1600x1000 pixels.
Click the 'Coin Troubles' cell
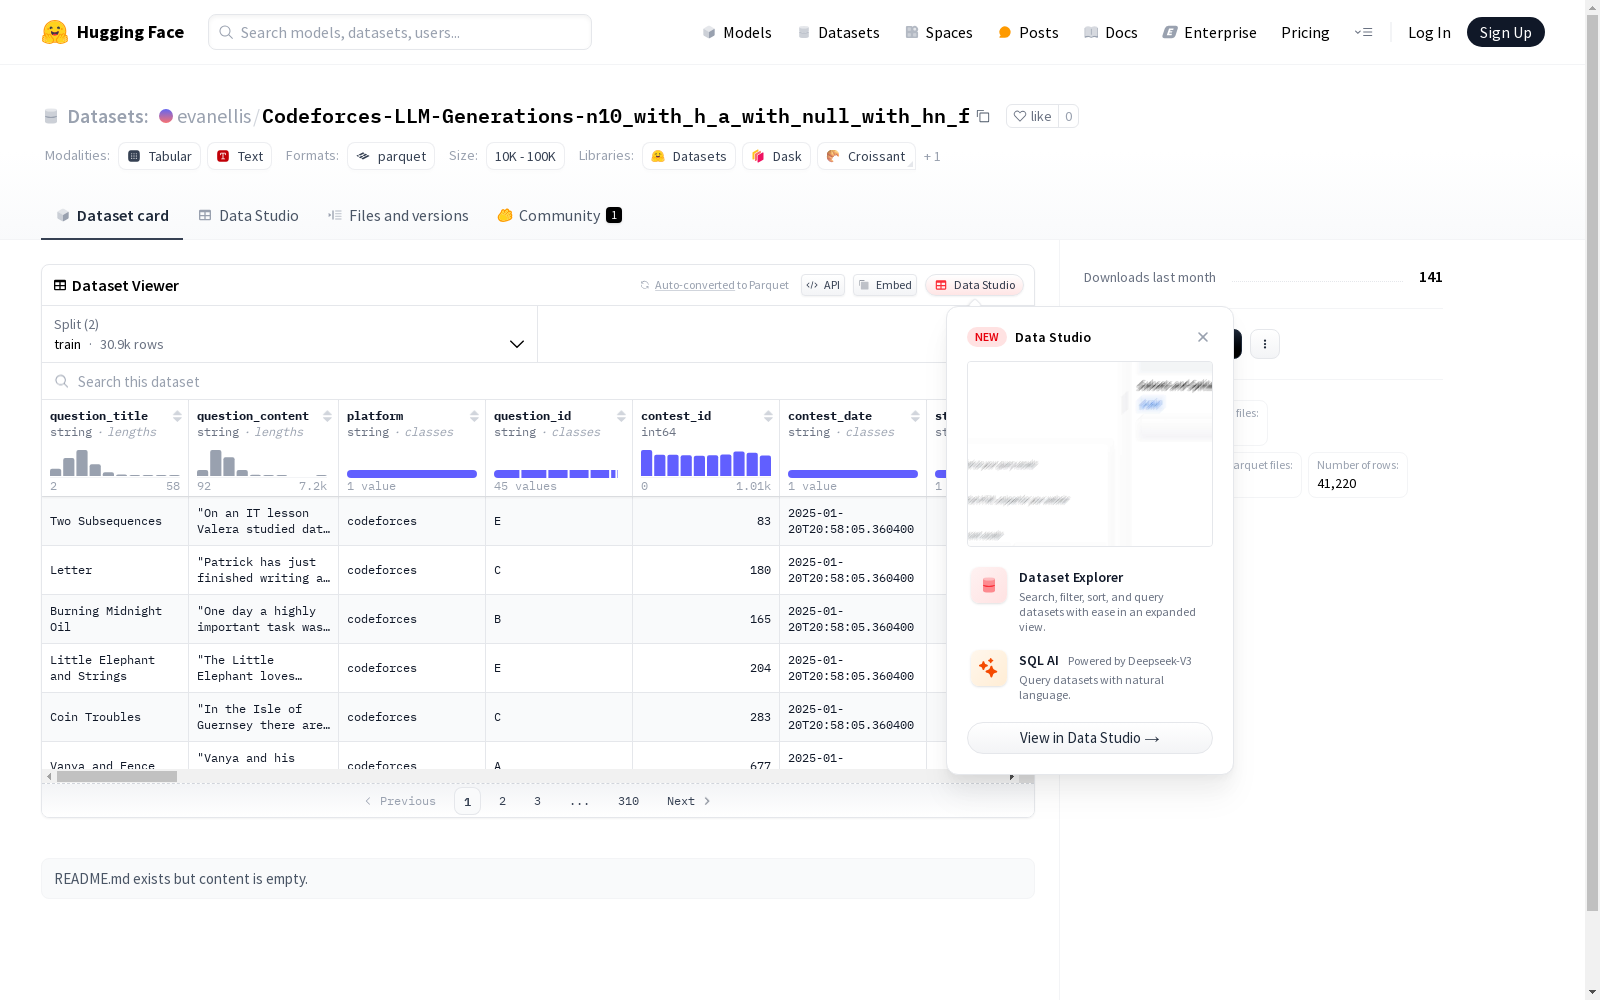point(115,717)
